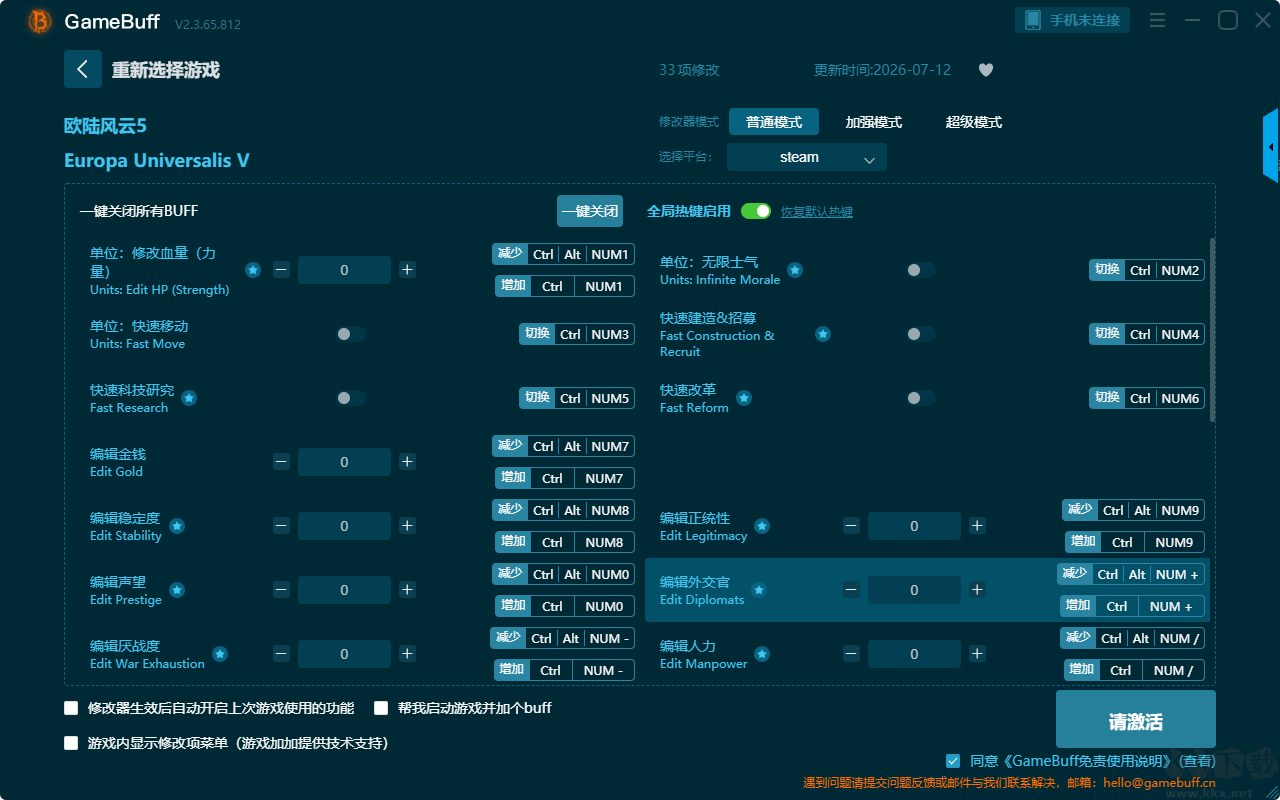
Task: Increase Edit Gold value with plus
Action: (x=407, y=462)
